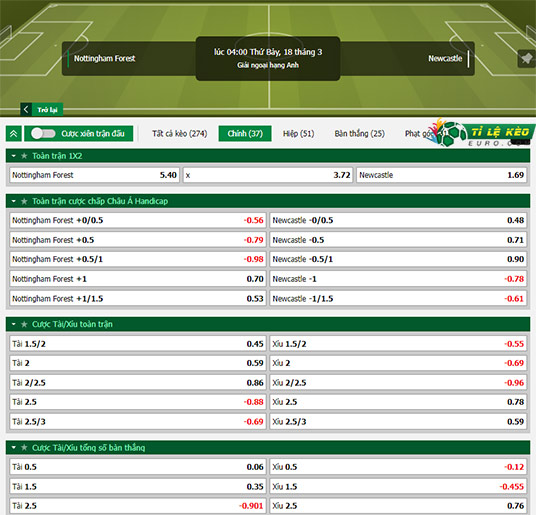The width and height of the screenshot is (536, 515).
Task: Open the Tất cả kèo (274) tab
Action: tap(179, 133)
